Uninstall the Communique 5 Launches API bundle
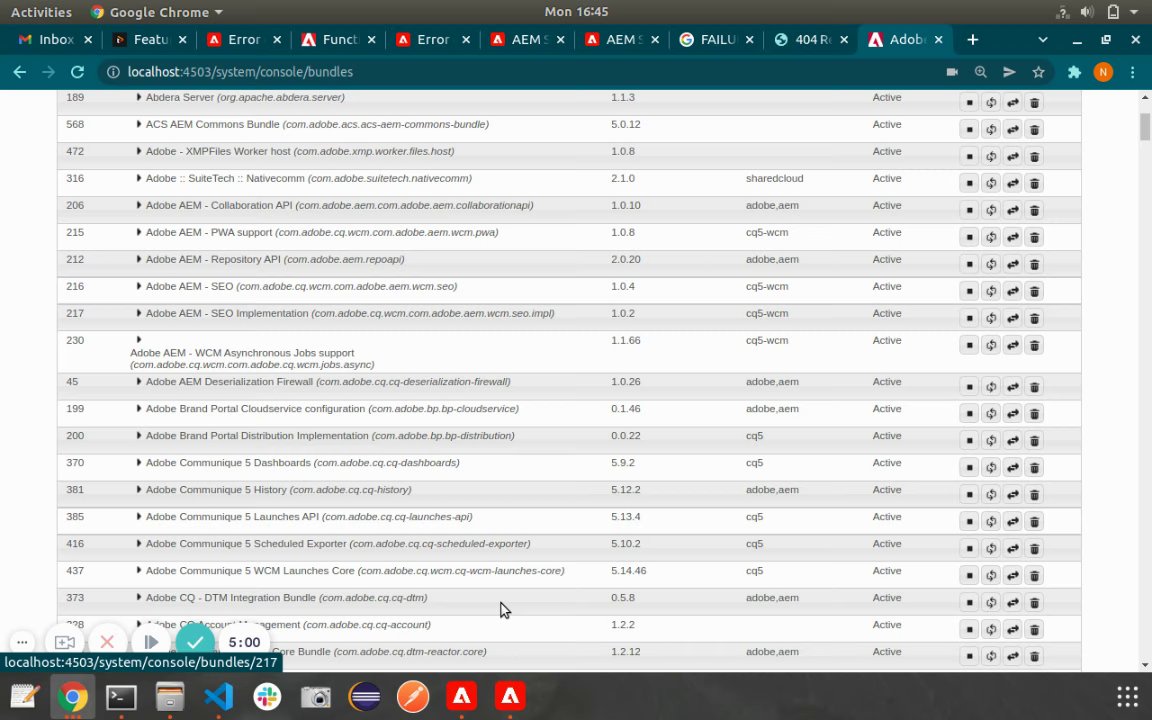 (1034, 522)
